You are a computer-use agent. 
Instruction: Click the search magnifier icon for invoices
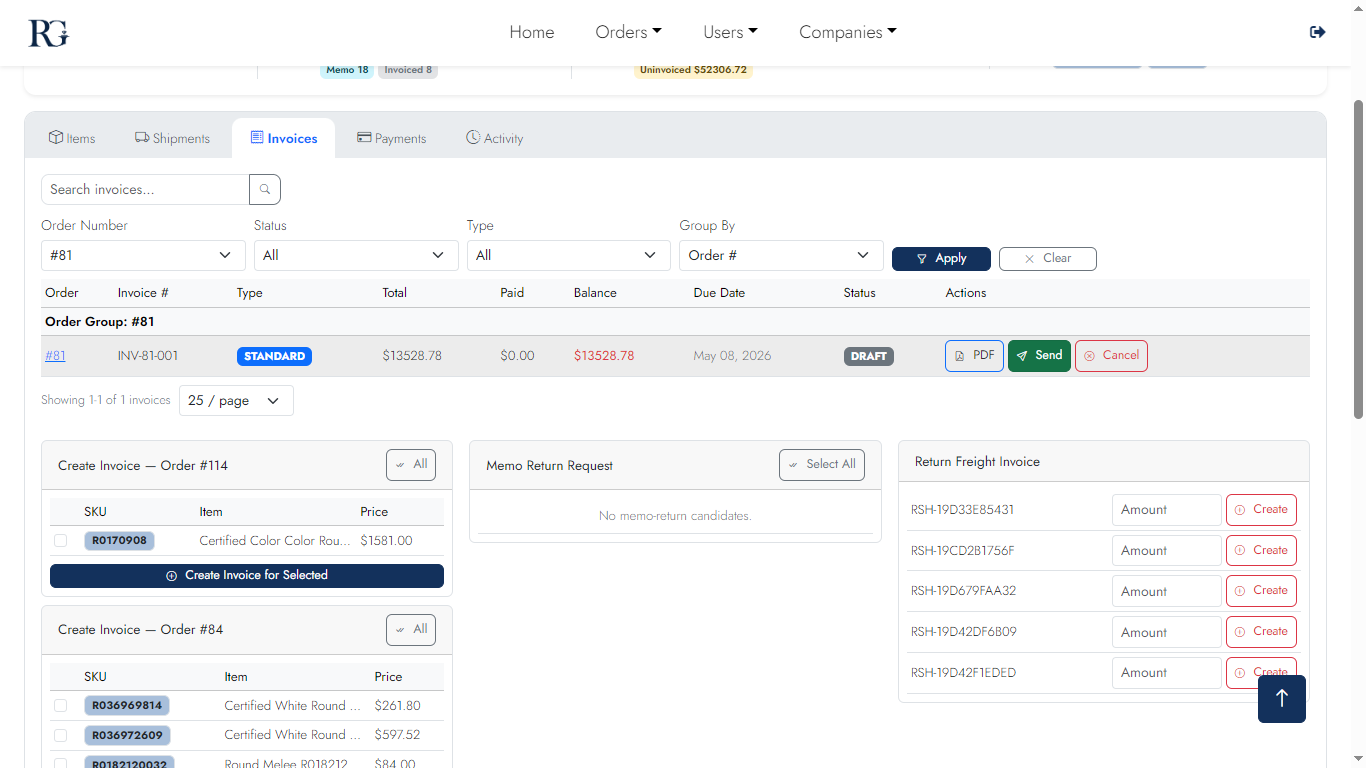pyautogui.click(x=263, y=189)
